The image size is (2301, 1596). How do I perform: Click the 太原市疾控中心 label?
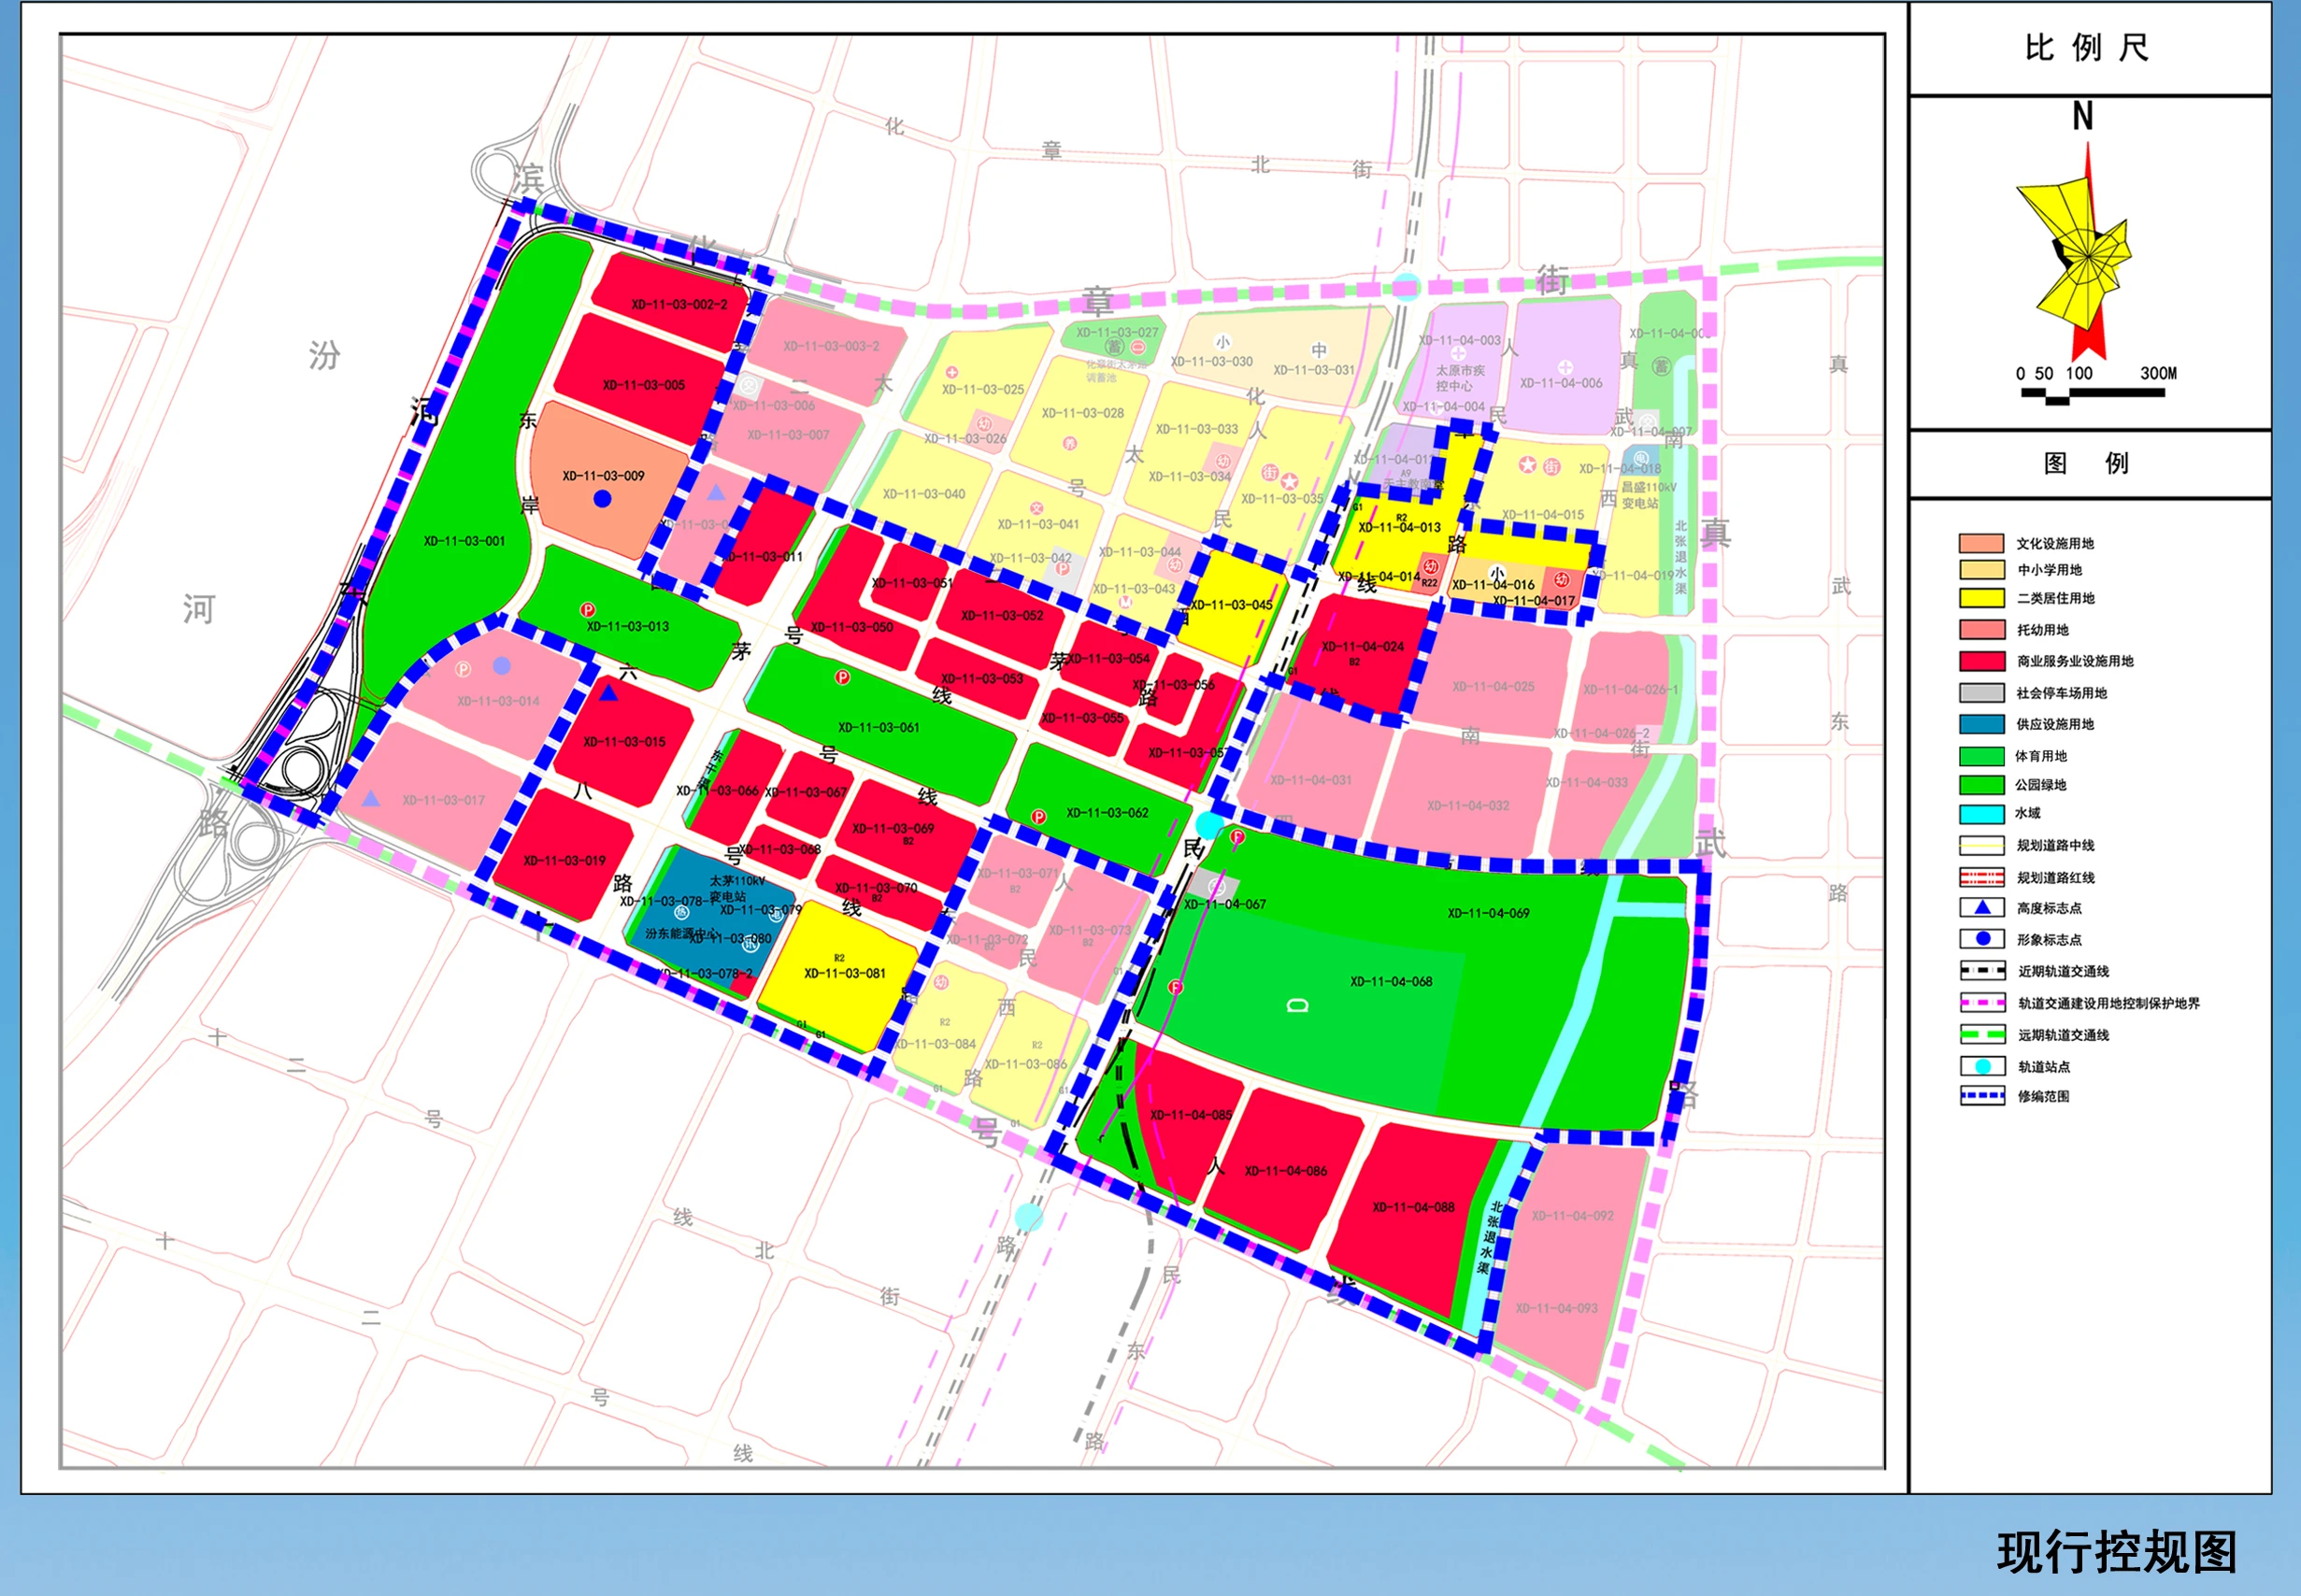[x=1460, y=378]
